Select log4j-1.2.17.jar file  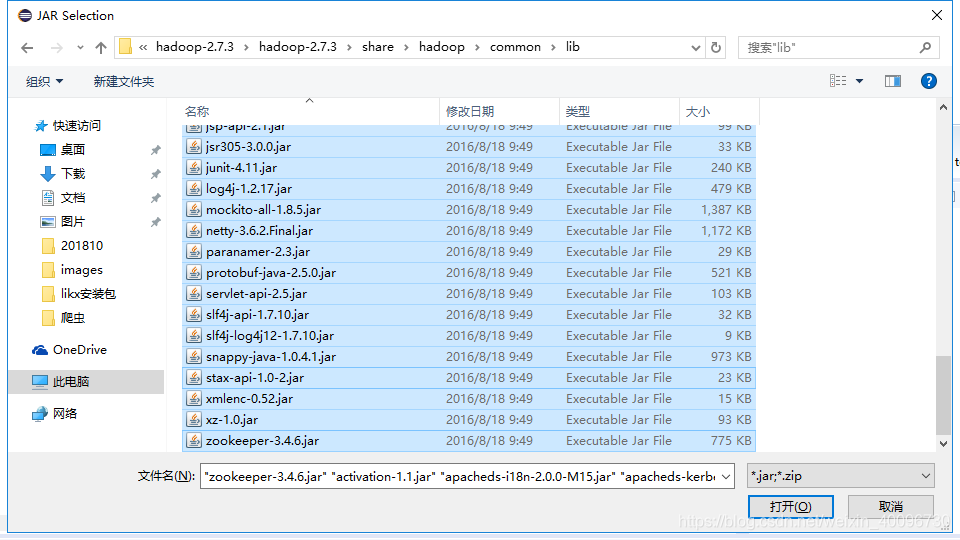coord(469,189)
